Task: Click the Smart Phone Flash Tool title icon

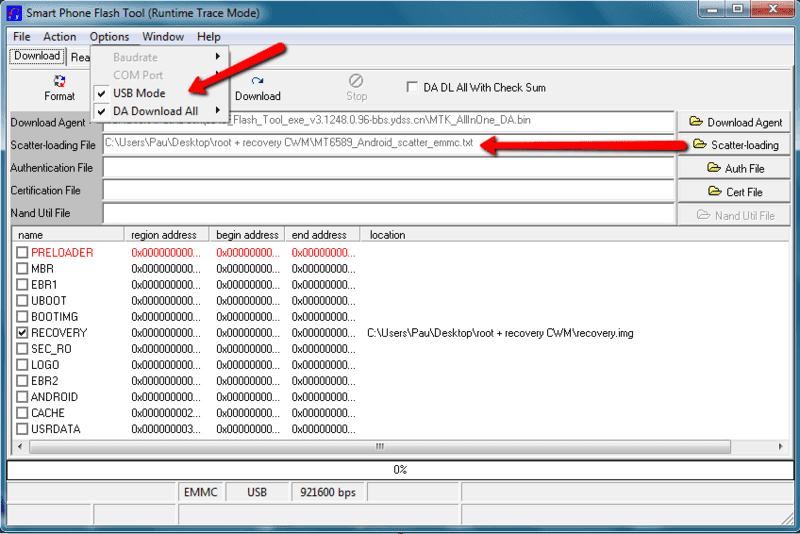Action: pyautogui.click(x=14, y=13)
